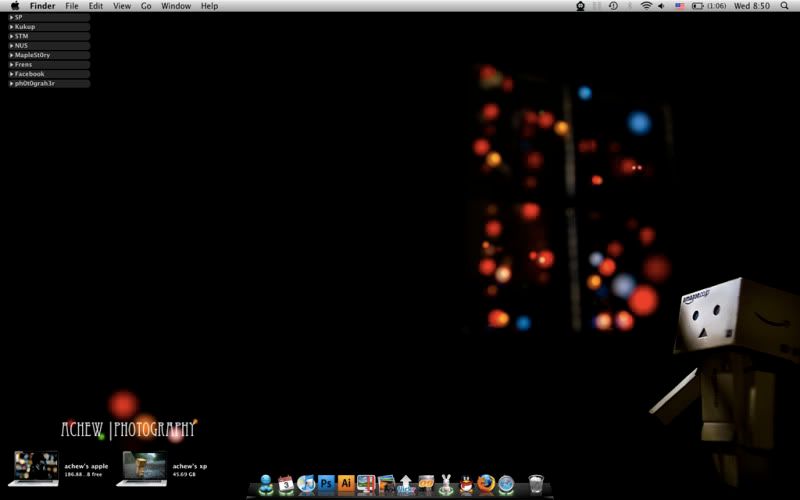Open the Go menu
This screenshot has width=800, height=500.
click(x=146, y=6)
